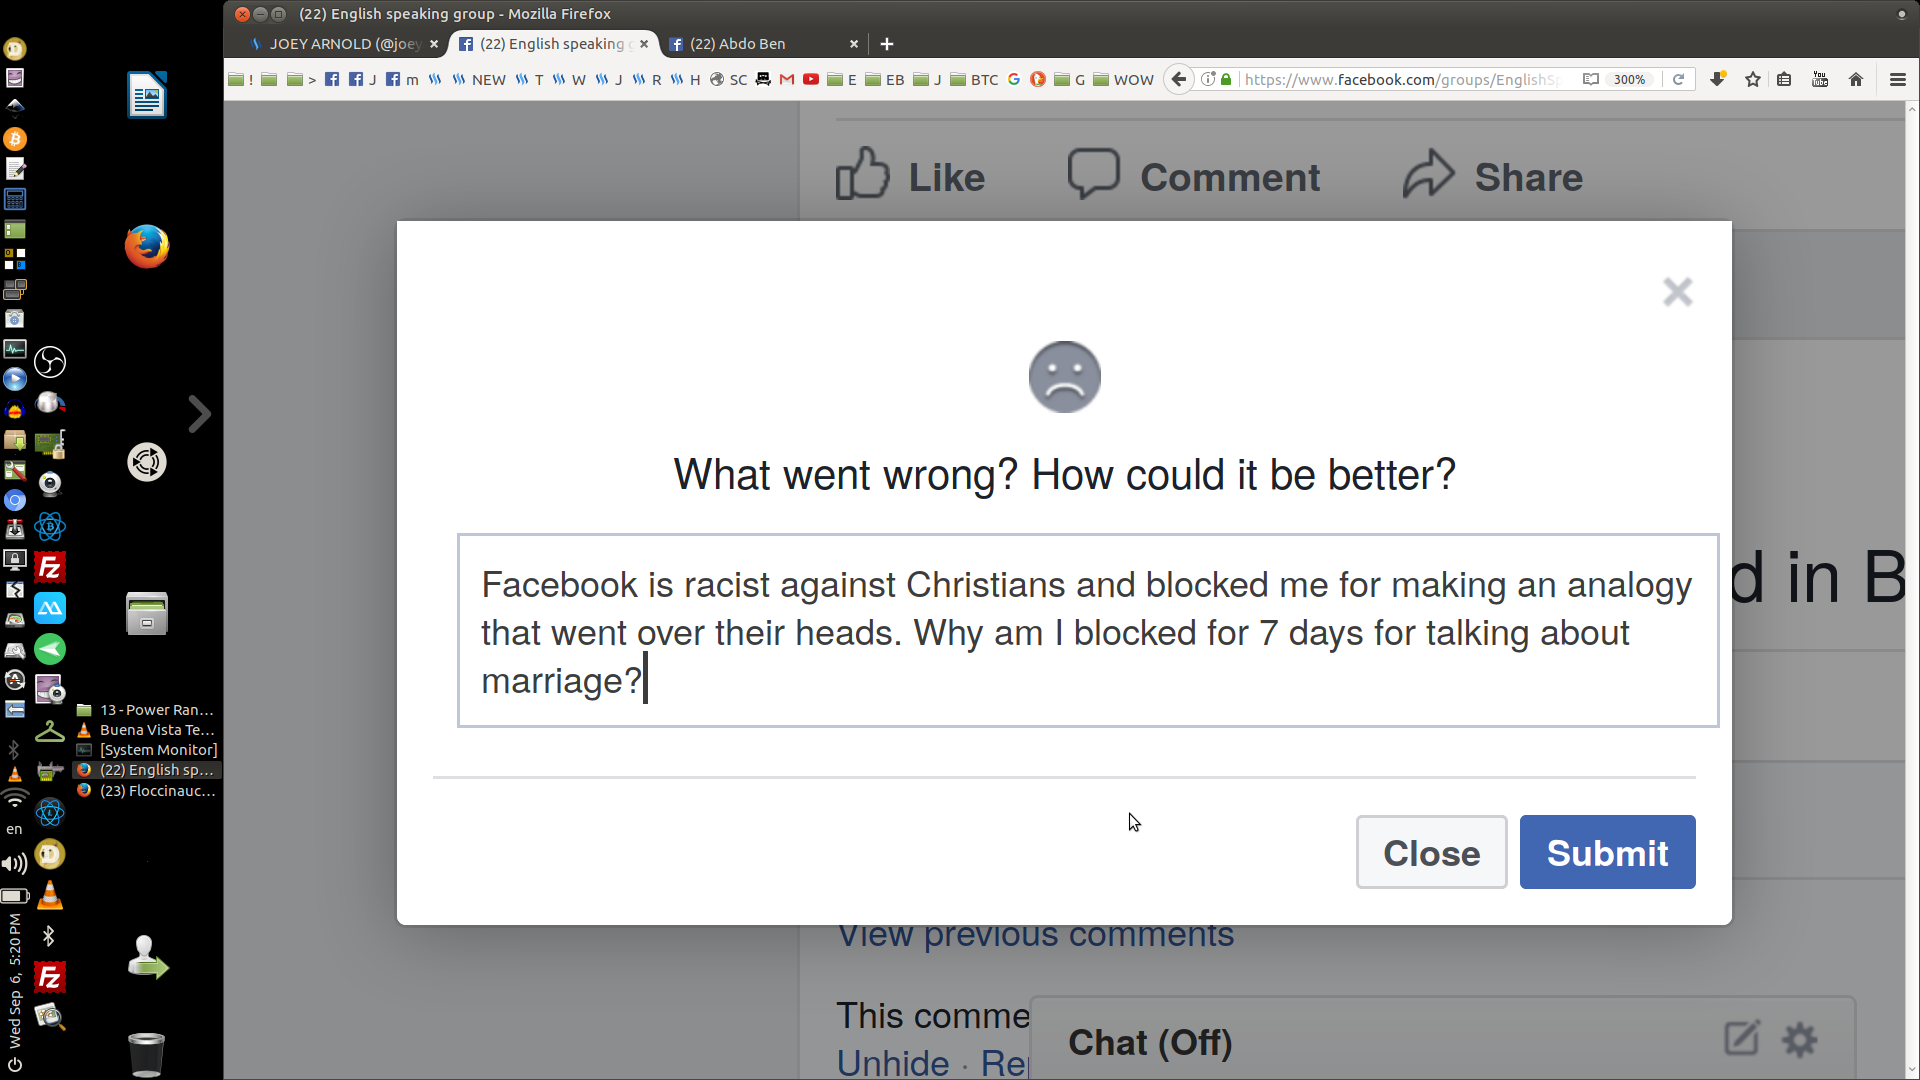Image resolution: width=1920 pixels, height=1080 pixels.
Task: Switch to (23) Floccinauc... Firefox window
Action: coord(147,791)
